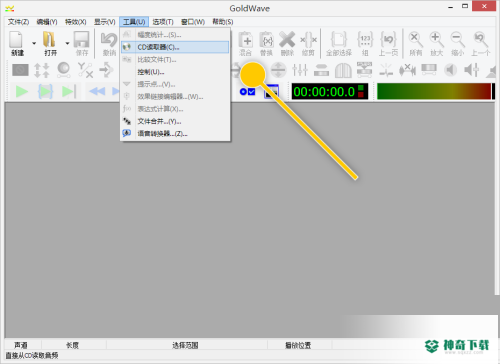Click the GoldWave title bar app icon

10,8
